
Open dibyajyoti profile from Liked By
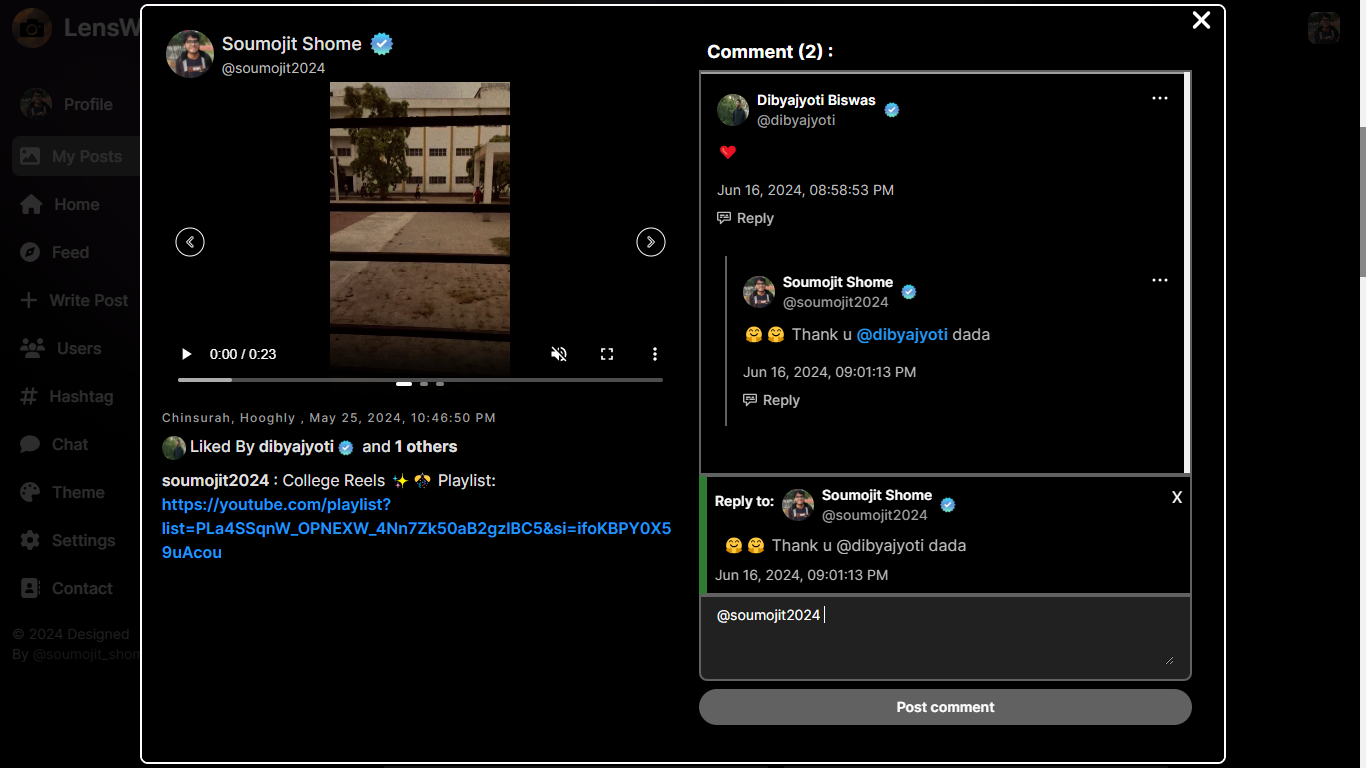point(296,447)
